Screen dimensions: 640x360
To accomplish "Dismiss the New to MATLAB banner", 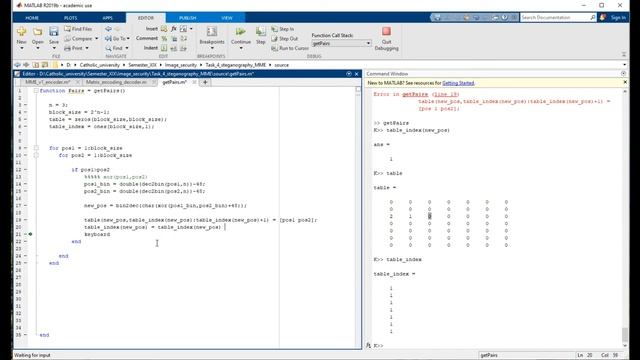I will 624,82.
